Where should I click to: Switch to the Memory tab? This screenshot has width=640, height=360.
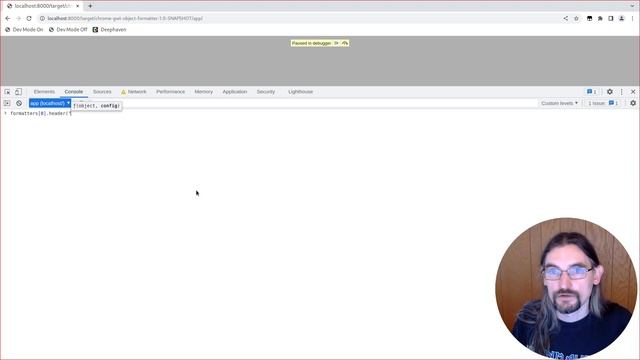(204, 92)
